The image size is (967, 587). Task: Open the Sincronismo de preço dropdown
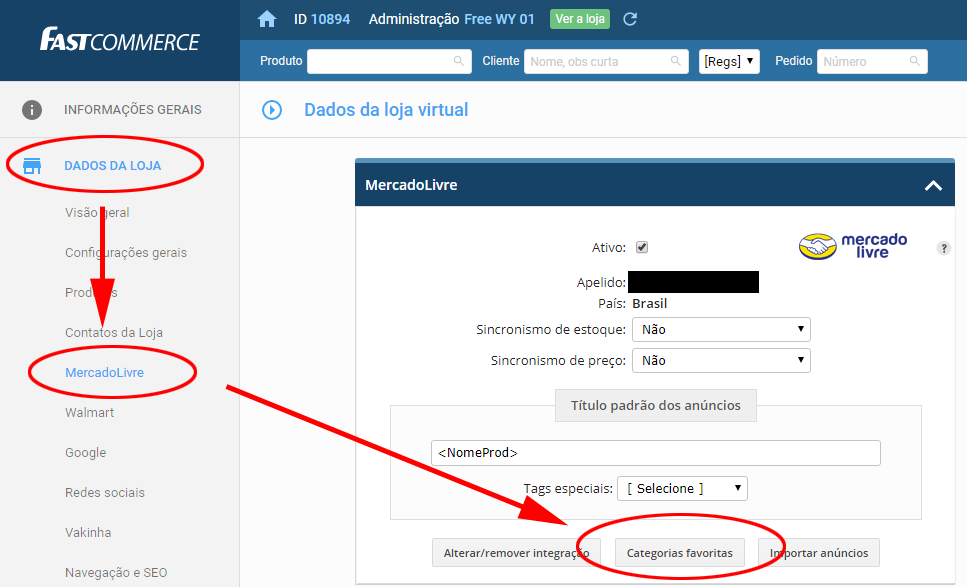coord(721,360)
